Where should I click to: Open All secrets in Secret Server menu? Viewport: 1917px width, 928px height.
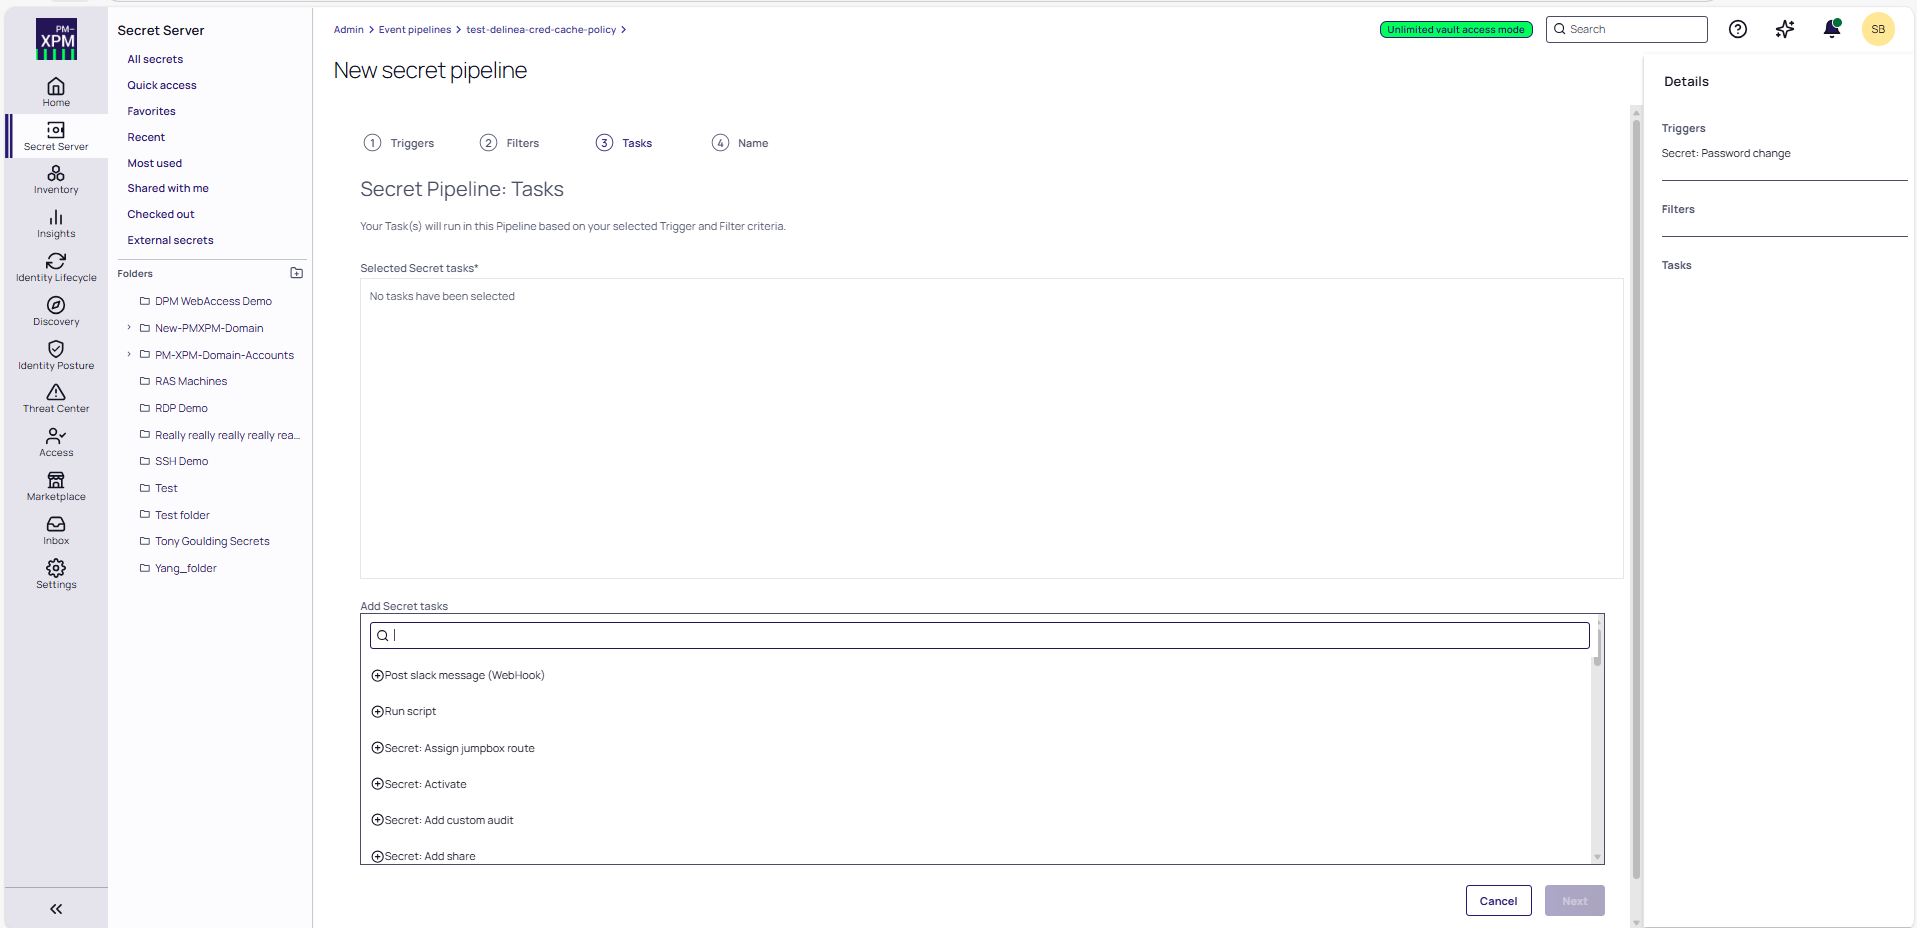coord(155,59)
